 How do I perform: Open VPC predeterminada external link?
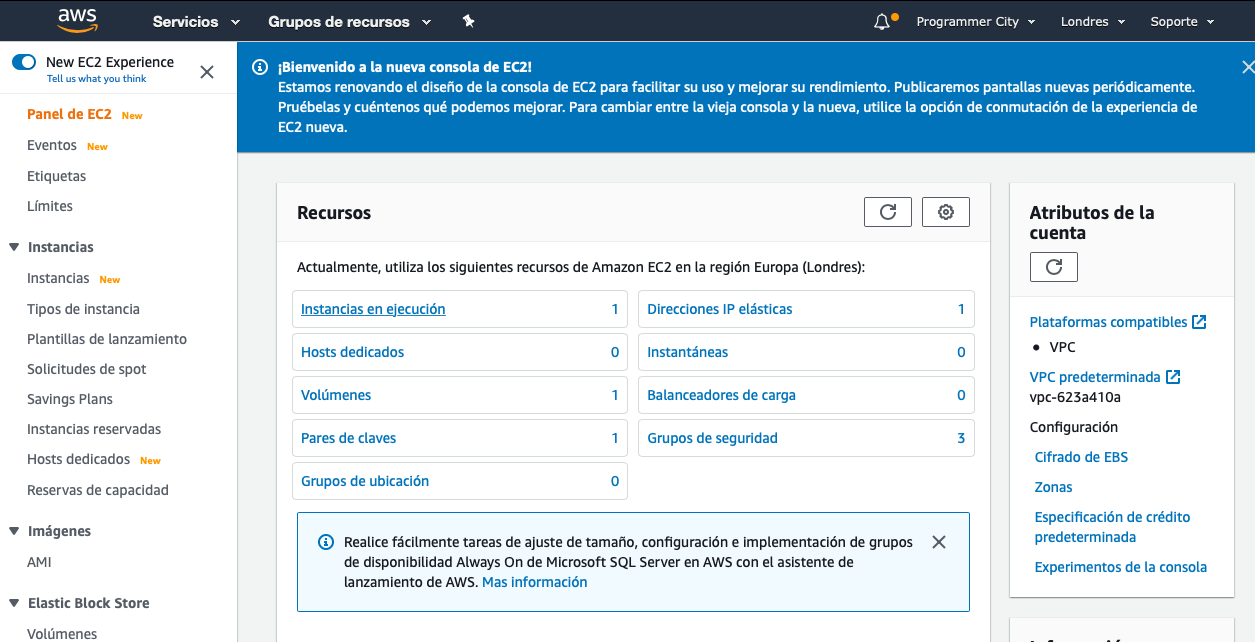[x=1105, y=377]
